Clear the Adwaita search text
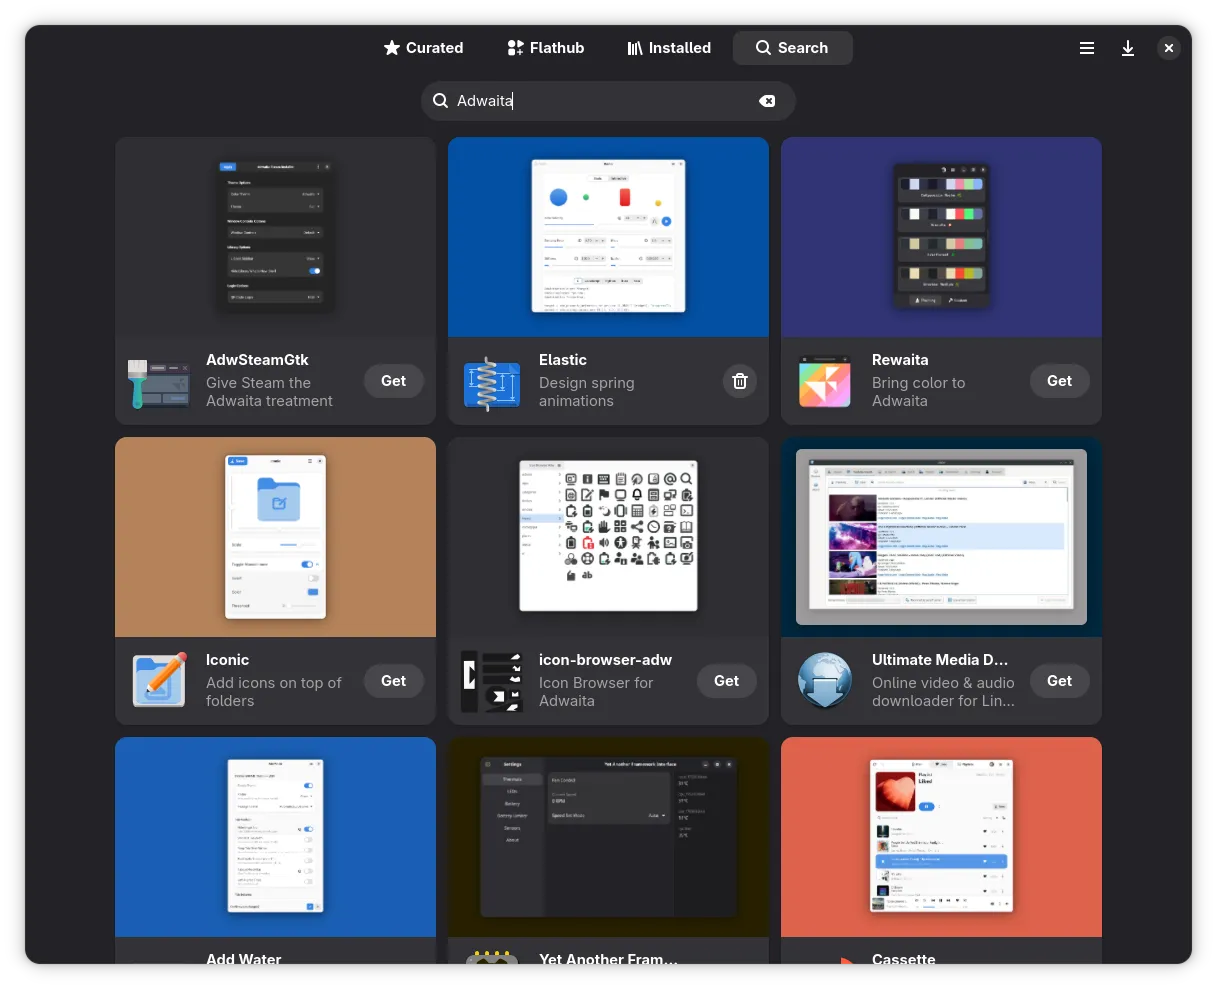 point(767,101)
